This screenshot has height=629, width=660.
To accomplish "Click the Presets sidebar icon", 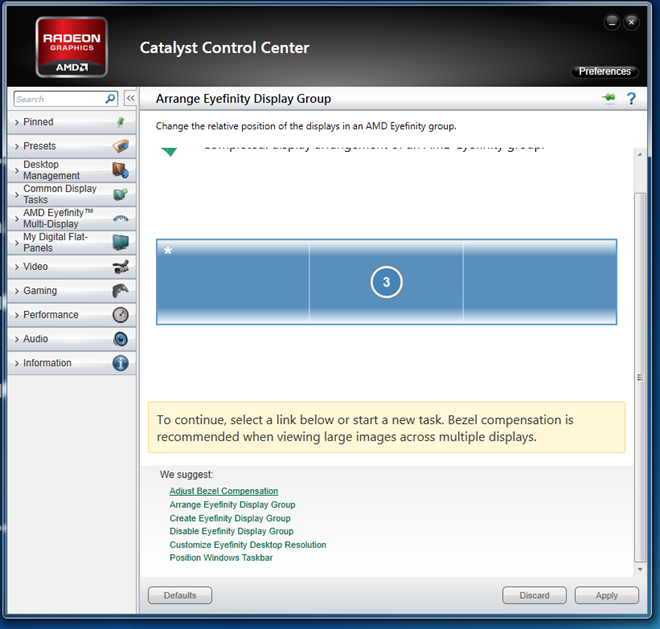I will coord(121,146).
